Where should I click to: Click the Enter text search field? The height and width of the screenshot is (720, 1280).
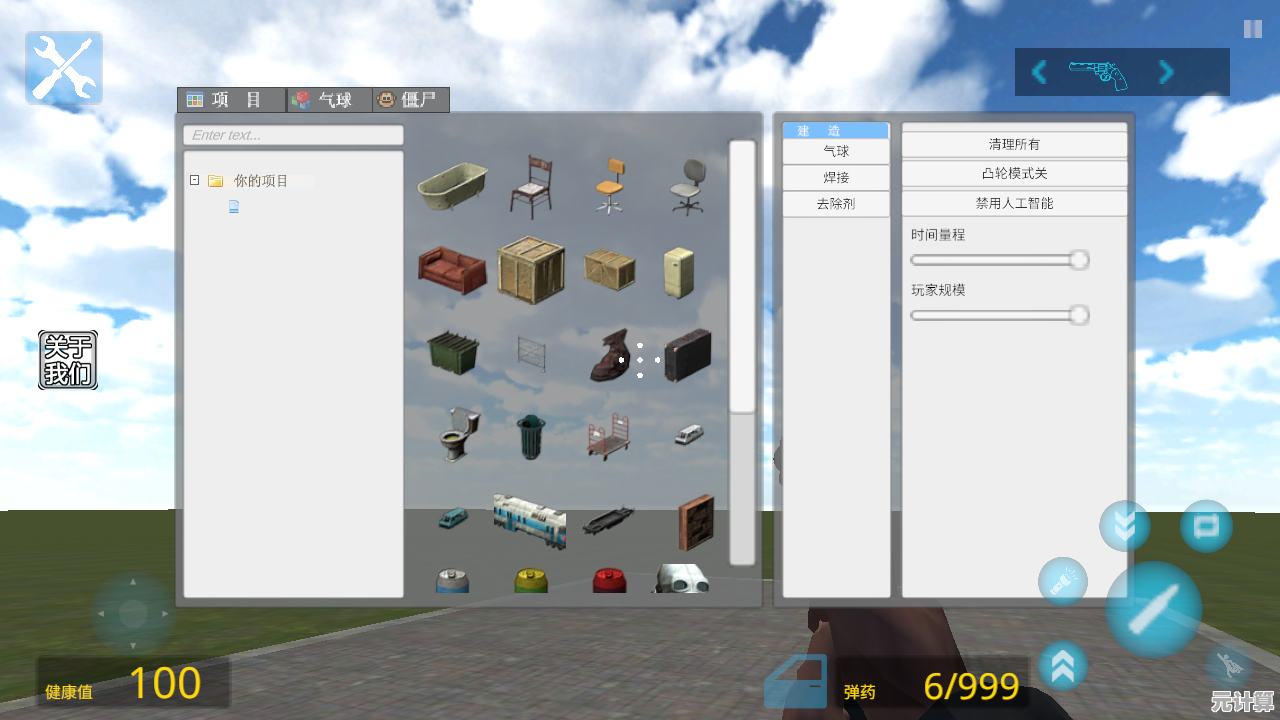pyautogui.click(x=293, y=135)
